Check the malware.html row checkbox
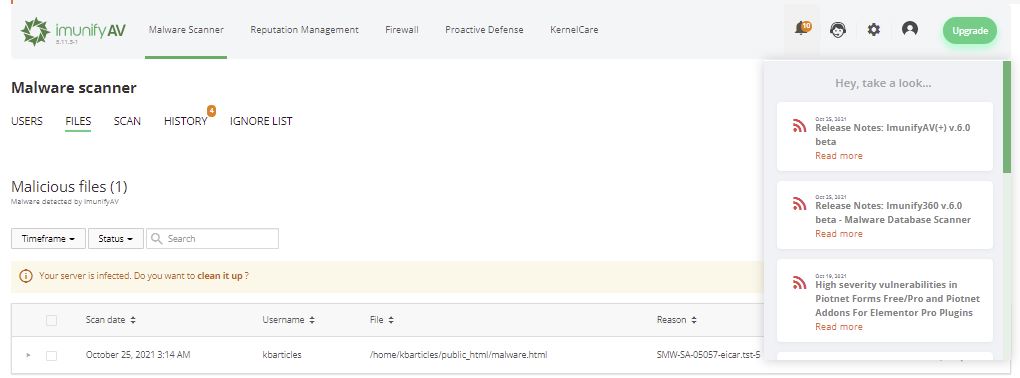The height and width of the screenshot is (378, 1020). [x=51, y=355]
